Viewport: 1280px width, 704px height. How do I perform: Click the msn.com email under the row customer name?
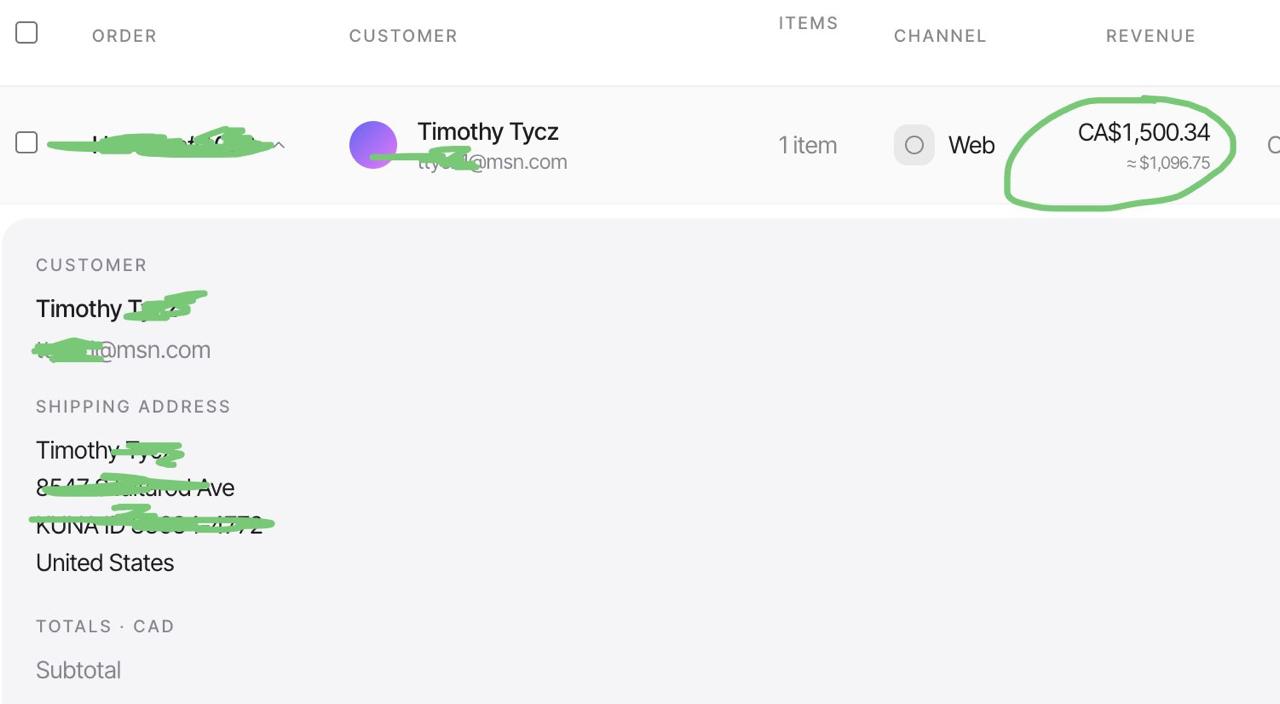[492, 162]
